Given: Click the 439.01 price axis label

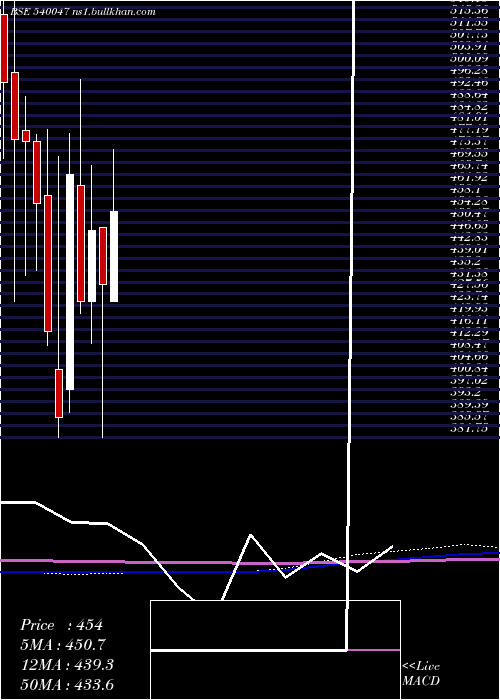Looking at the screenshot, I should point(468,250).
